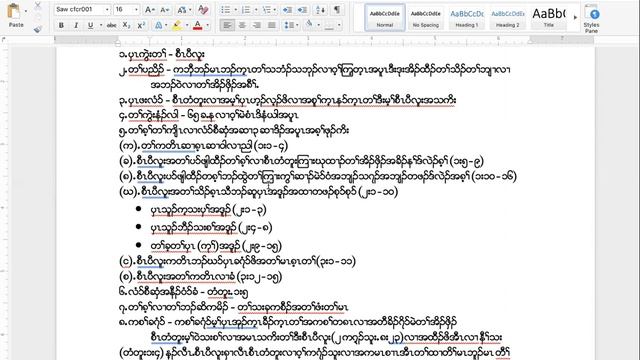Click the Paste clipboard icon
The height and width of the screenshot is (360, 640).
coord(14,11)
